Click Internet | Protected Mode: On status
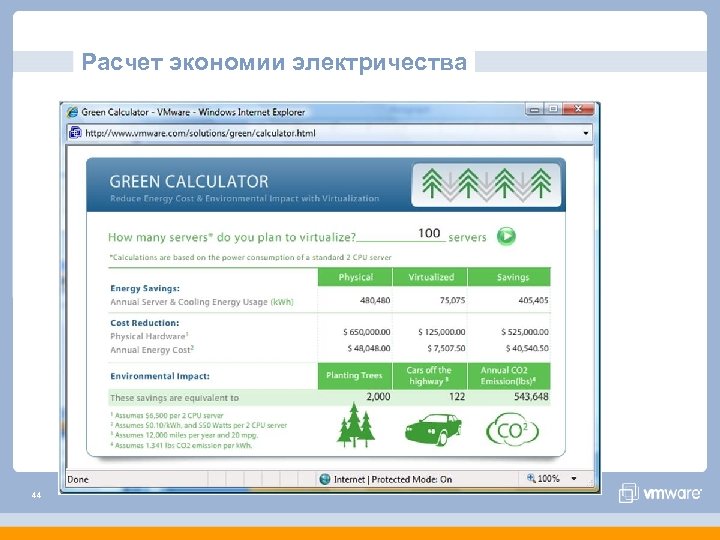 393,480
